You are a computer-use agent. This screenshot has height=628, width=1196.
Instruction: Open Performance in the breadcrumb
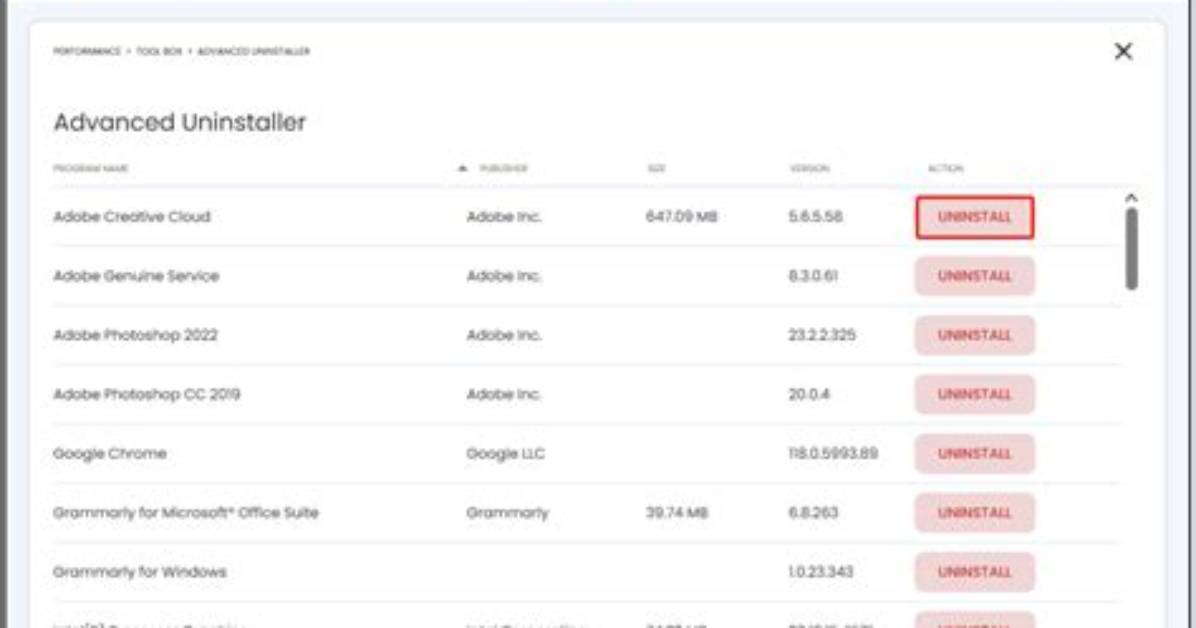click(x=86, y=51)
